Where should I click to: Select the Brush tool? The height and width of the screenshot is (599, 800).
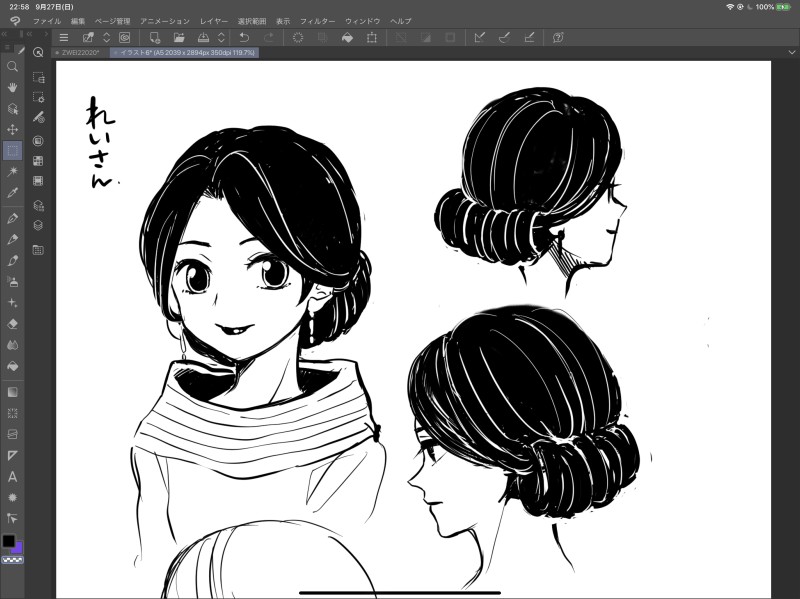[12, 261]
